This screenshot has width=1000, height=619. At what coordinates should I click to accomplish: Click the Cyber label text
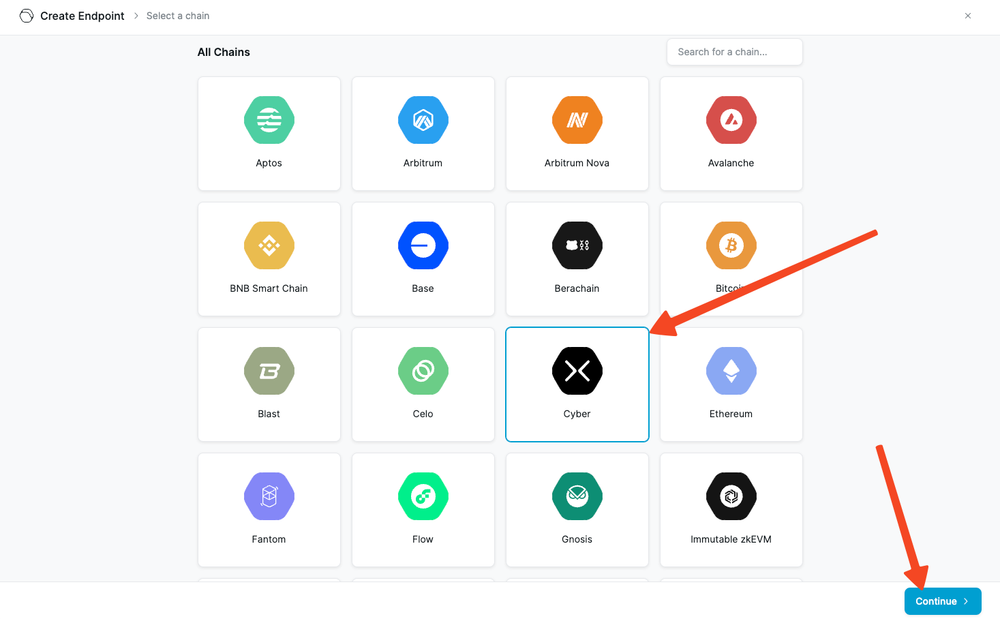(577, 414)
